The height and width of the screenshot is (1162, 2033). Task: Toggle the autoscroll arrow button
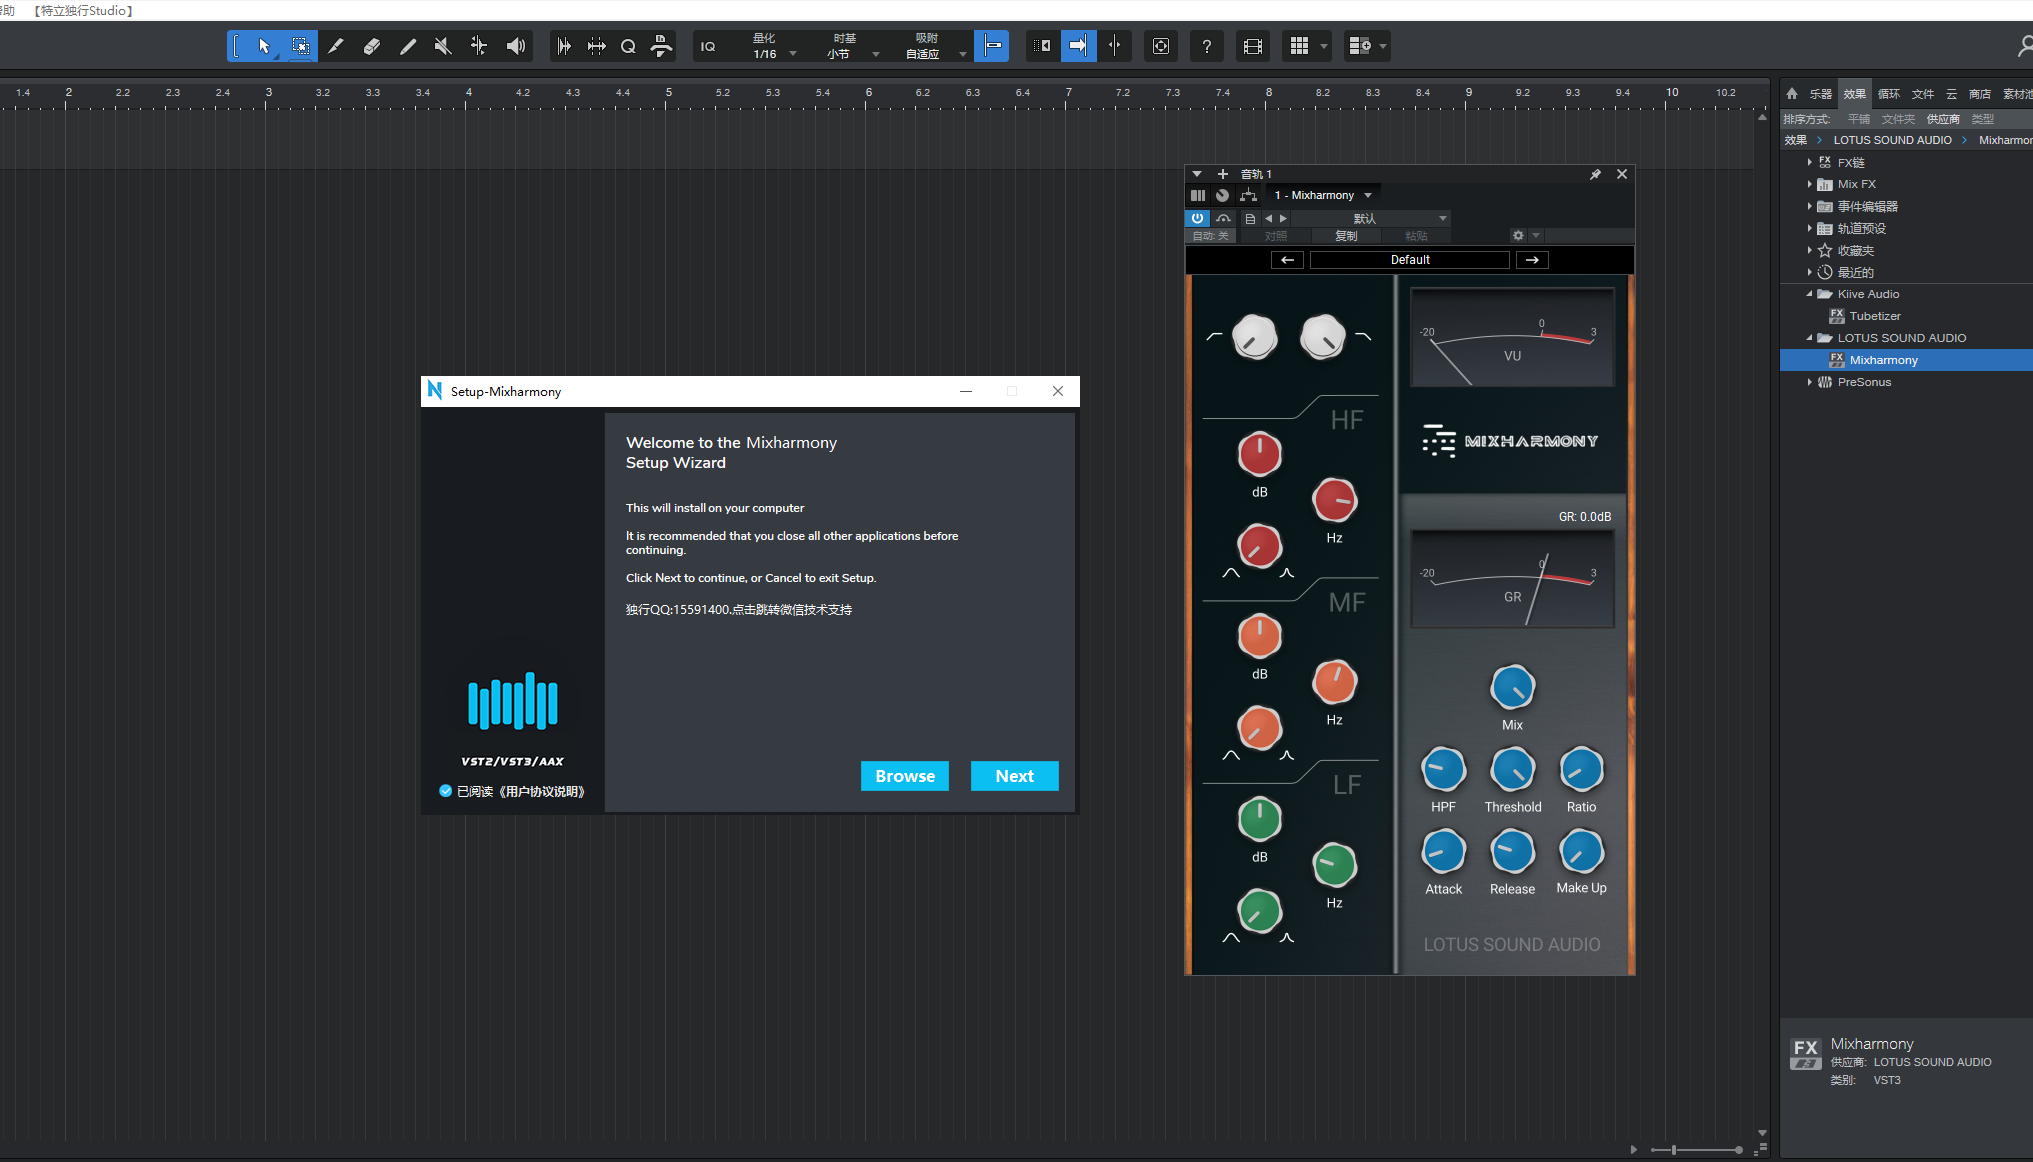coord(1078,46)
